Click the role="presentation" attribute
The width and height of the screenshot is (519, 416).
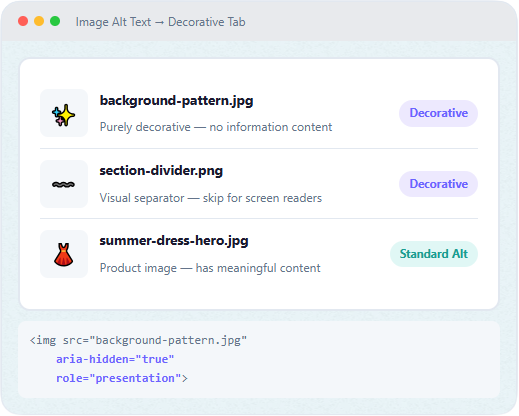[119, 378]
